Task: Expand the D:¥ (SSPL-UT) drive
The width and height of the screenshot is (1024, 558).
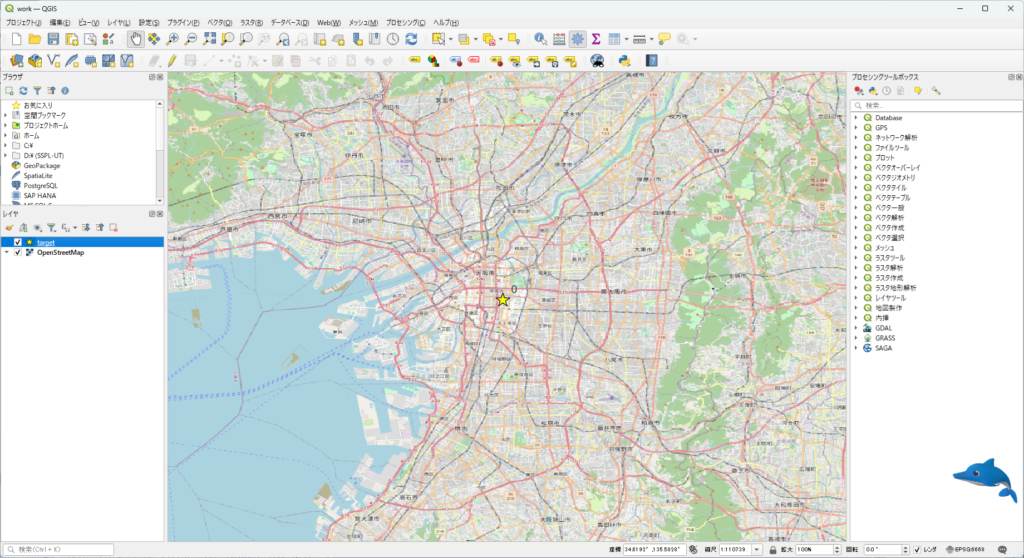Action: pyautogui.click(x=6, y=156)
